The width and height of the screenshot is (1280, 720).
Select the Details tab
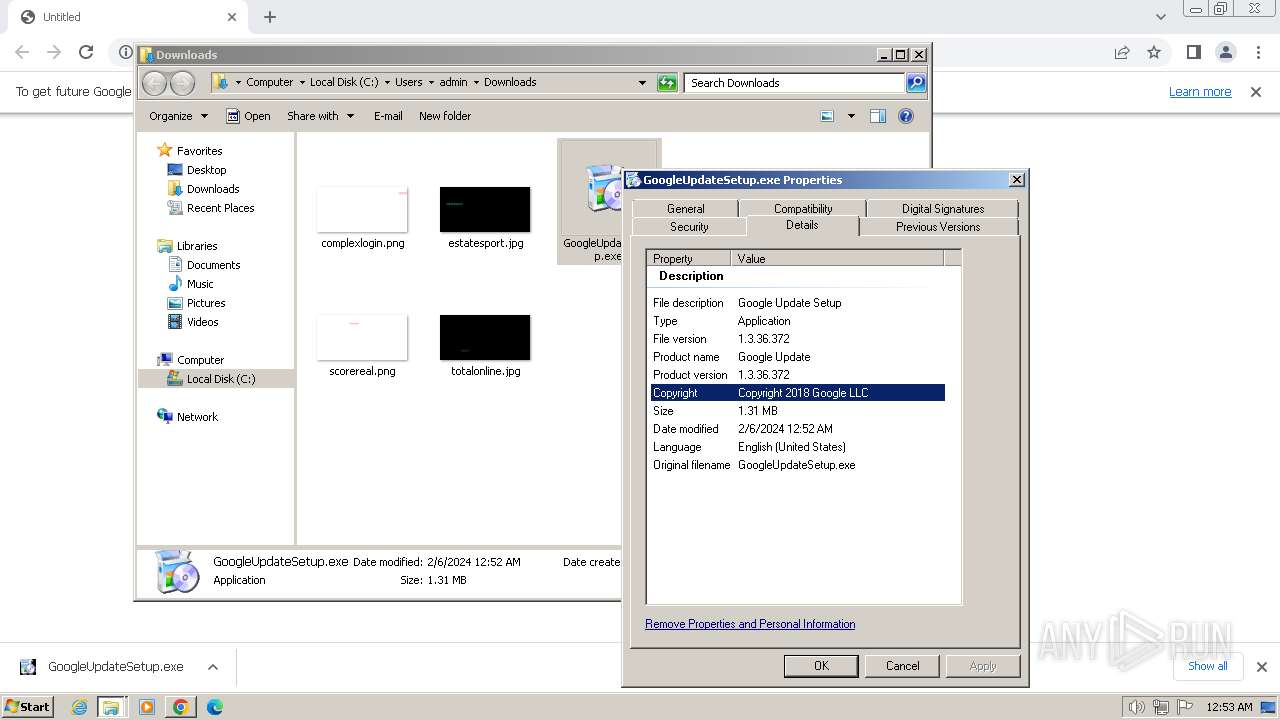[x=802, y=226]
